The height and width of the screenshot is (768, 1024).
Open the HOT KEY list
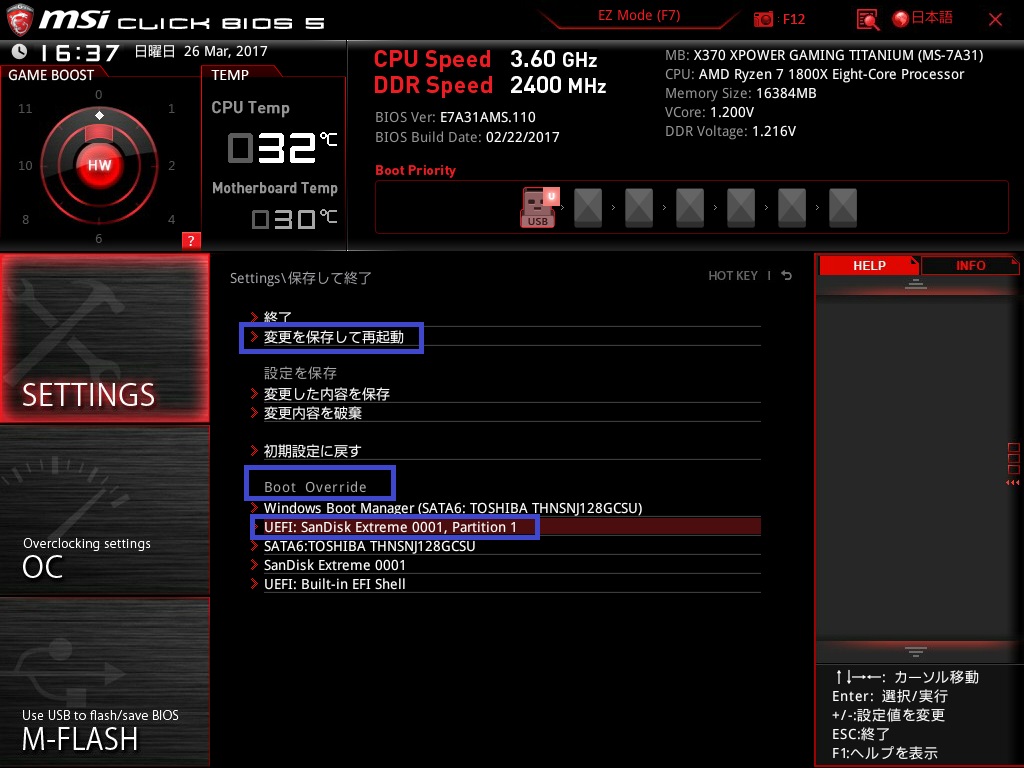(733, 276)
